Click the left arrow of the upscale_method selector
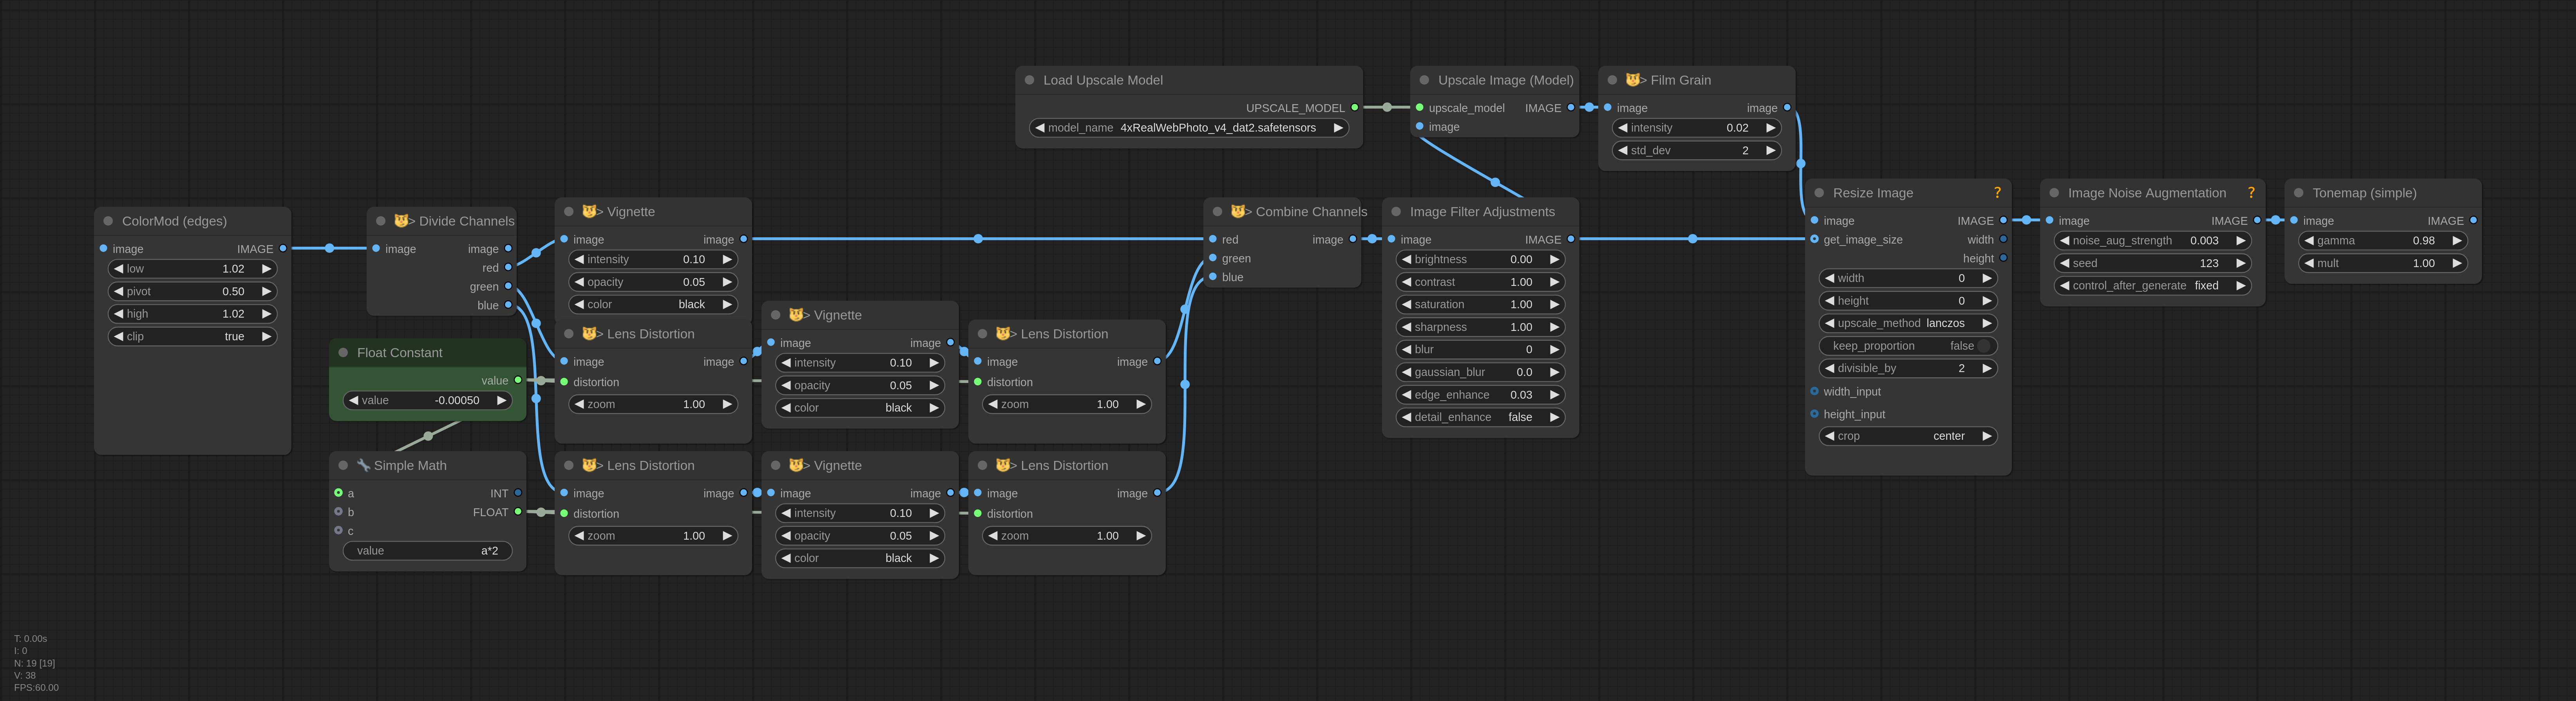2576x701 pixels. pos(1829,324)
